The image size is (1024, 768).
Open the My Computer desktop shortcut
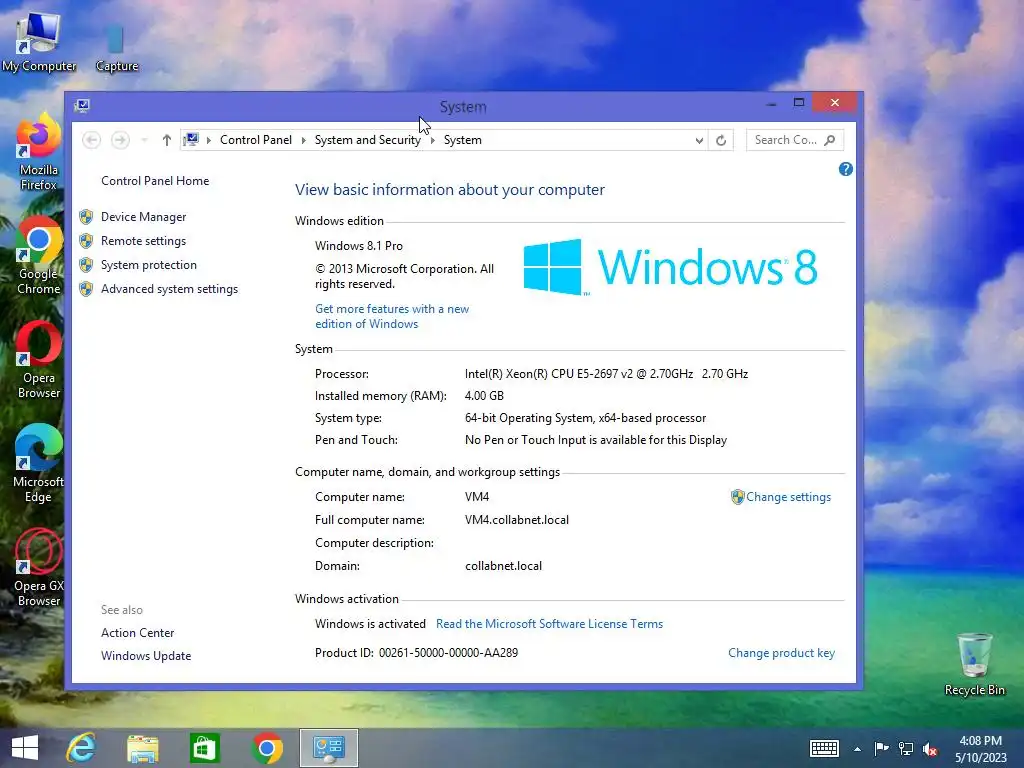[x=39, y=42]
